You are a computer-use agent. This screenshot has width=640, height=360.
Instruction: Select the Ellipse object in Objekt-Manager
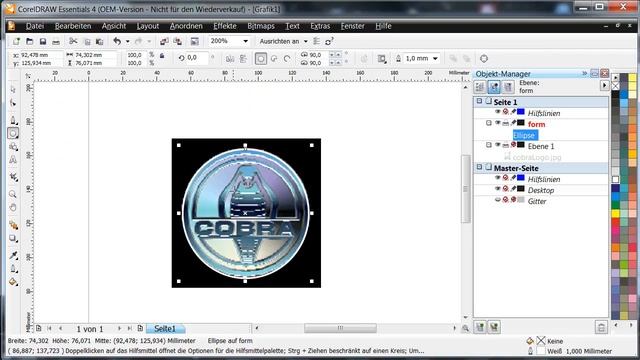pos(525,135)
